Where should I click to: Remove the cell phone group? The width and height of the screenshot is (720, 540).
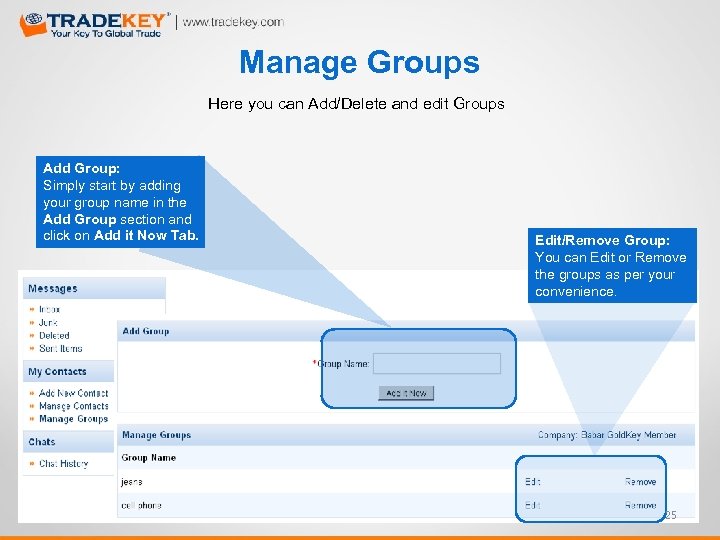(640, 506)
